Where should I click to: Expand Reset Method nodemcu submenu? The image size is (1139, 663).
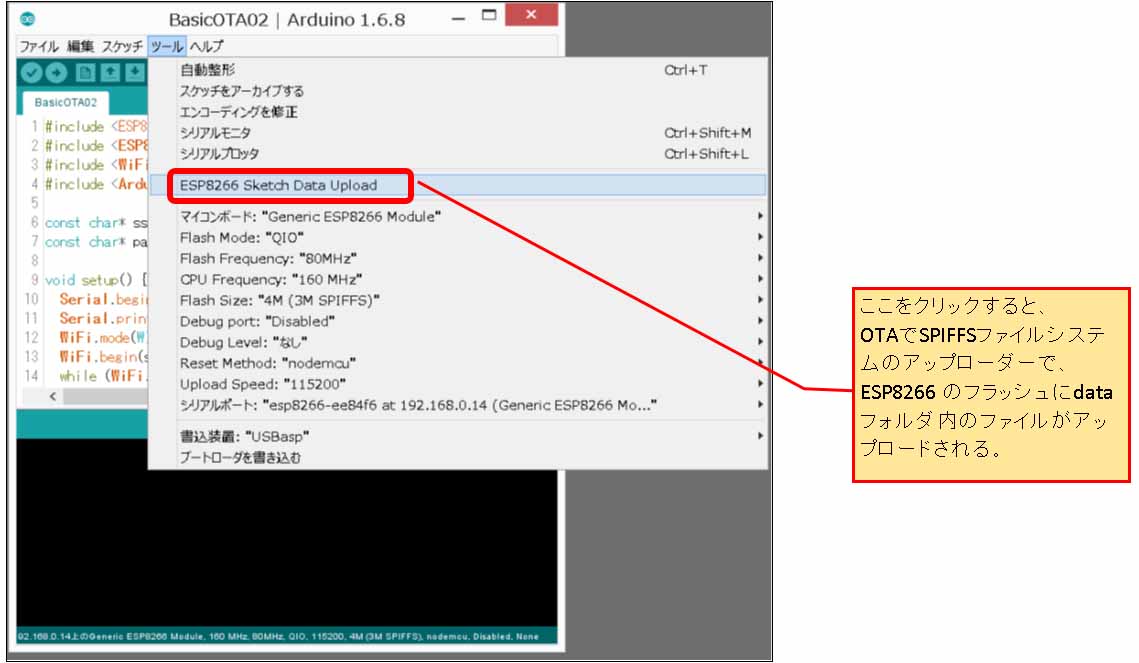[x=458, y=363]
